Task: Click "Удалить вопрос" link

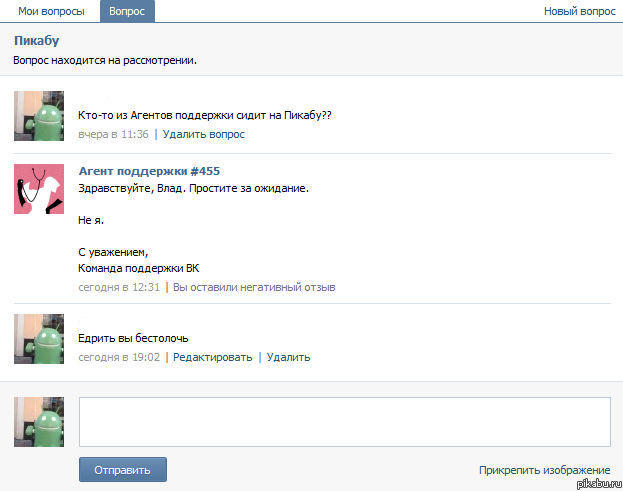Action: coord(204,134)
